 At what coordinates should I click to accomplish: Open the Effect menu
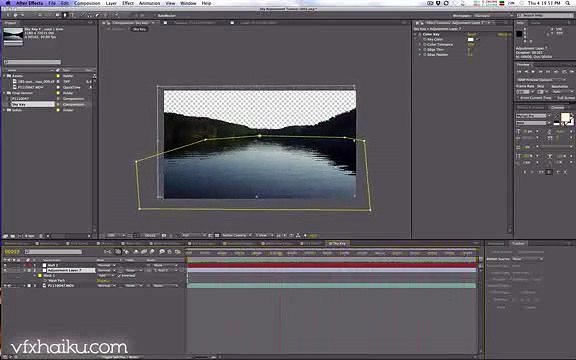(128, 3)
